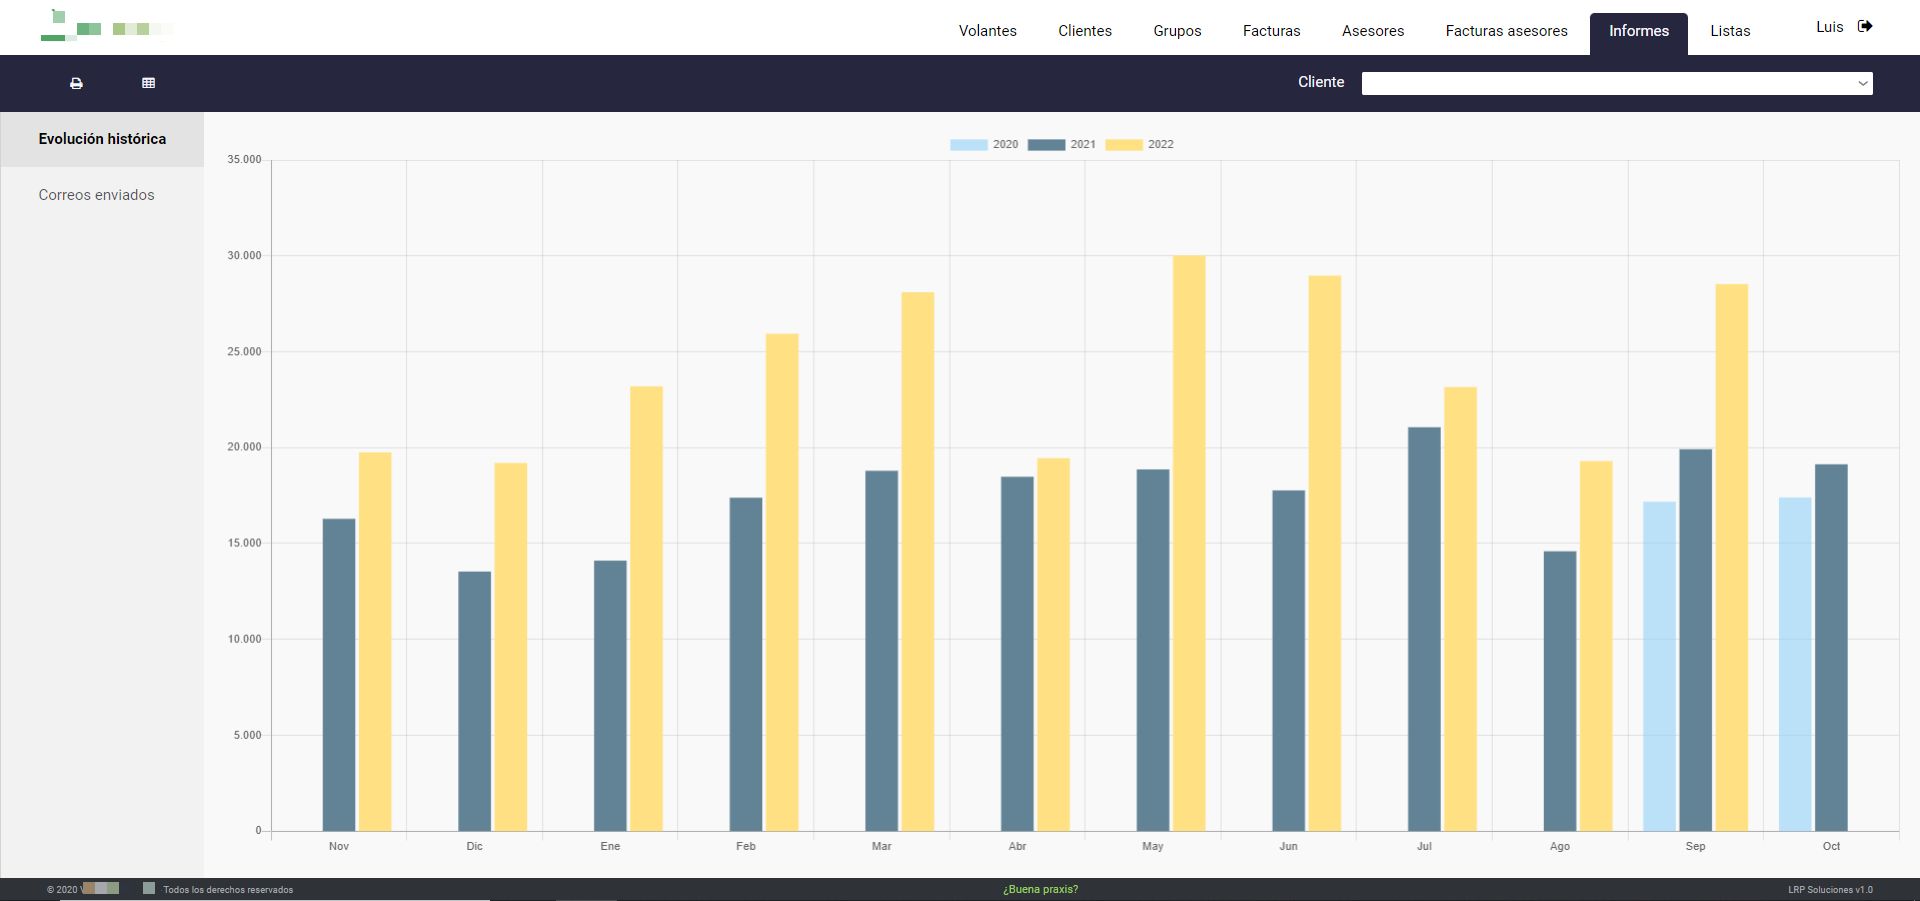
Task: Open the Grupos menu item
Action: point(1177,31)
